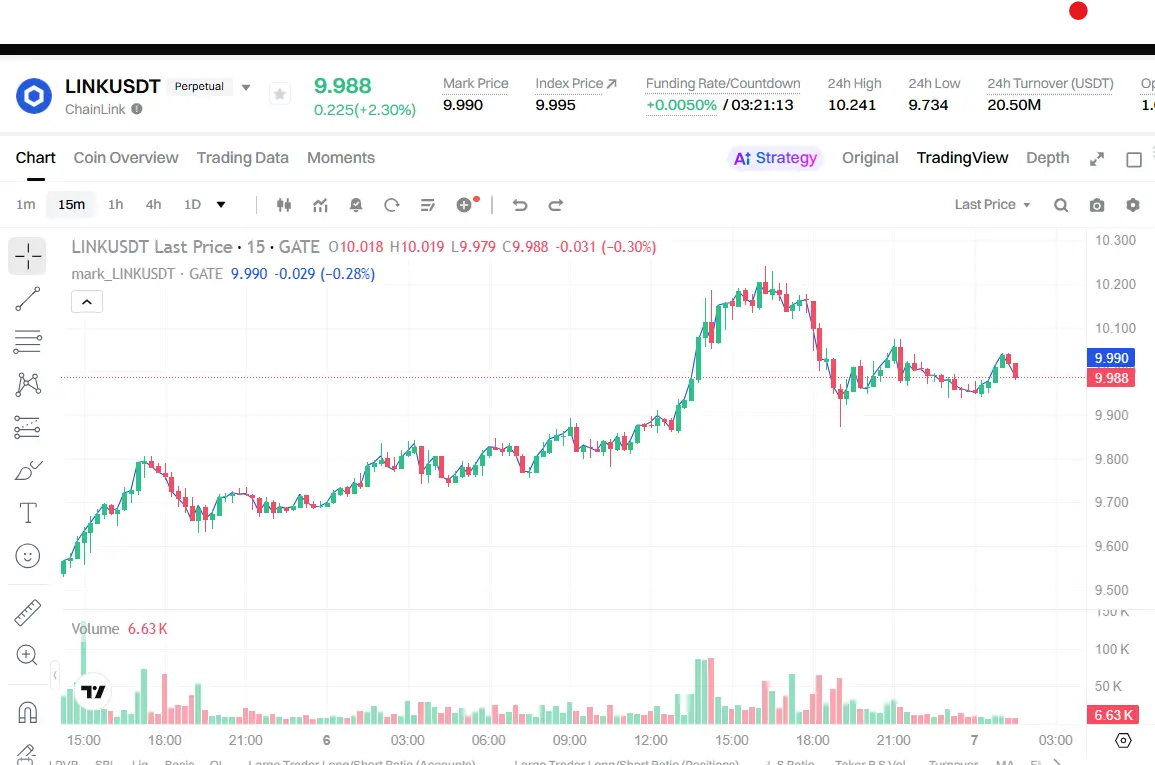Undo the last chart action

520,205
